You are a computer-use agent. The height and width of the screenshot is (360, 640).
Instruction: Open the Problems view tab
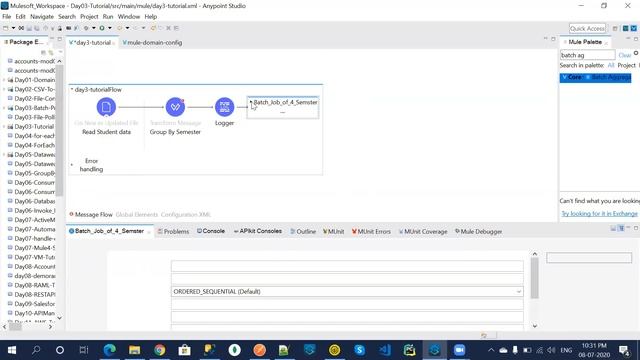point(173,231)
